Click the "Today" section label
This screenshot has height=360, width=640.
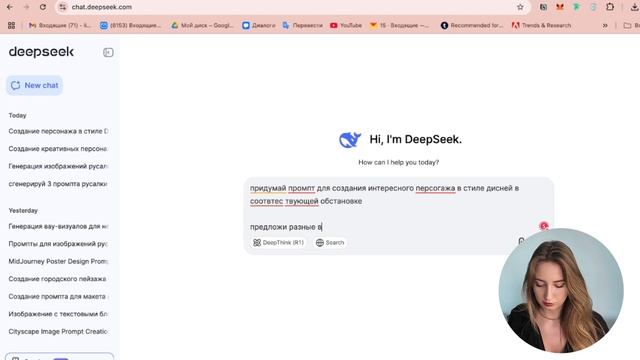[18, 116]
